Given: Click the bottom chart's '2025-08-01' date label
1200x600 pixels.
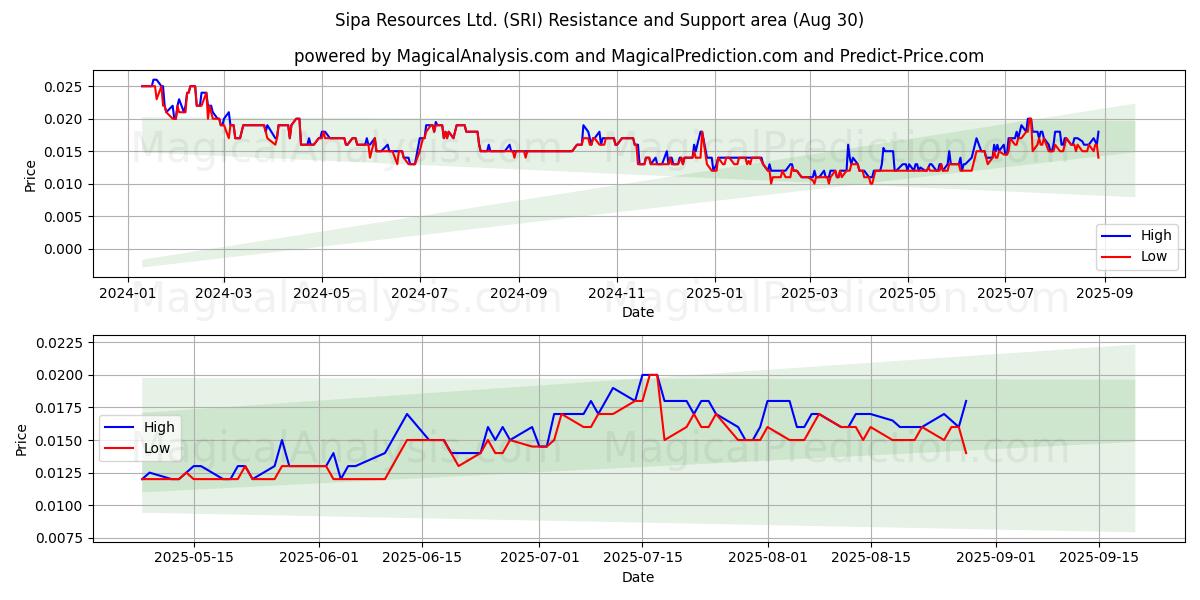Looking at the screenshot, I should pyautogui.click(x=768, y=558).
